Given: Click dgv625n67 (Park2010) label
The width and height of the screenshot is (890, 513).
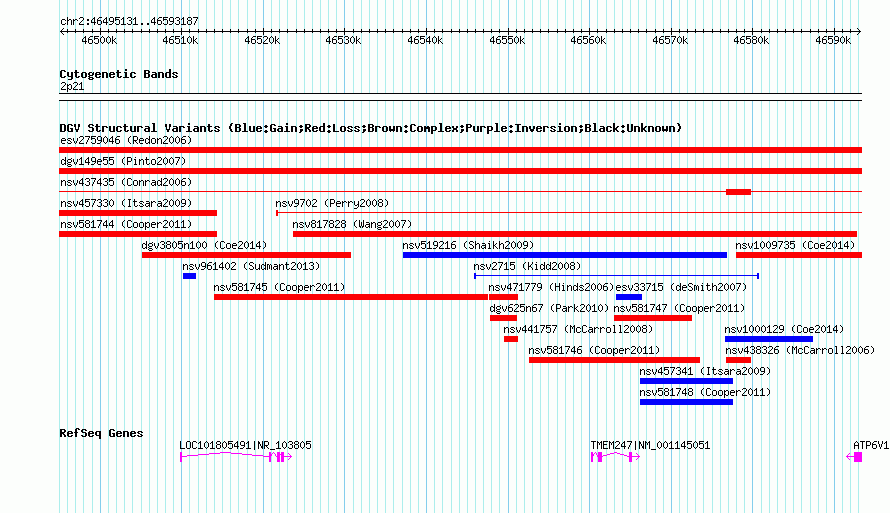Looking at the screenshot, I should coord(549,308).
